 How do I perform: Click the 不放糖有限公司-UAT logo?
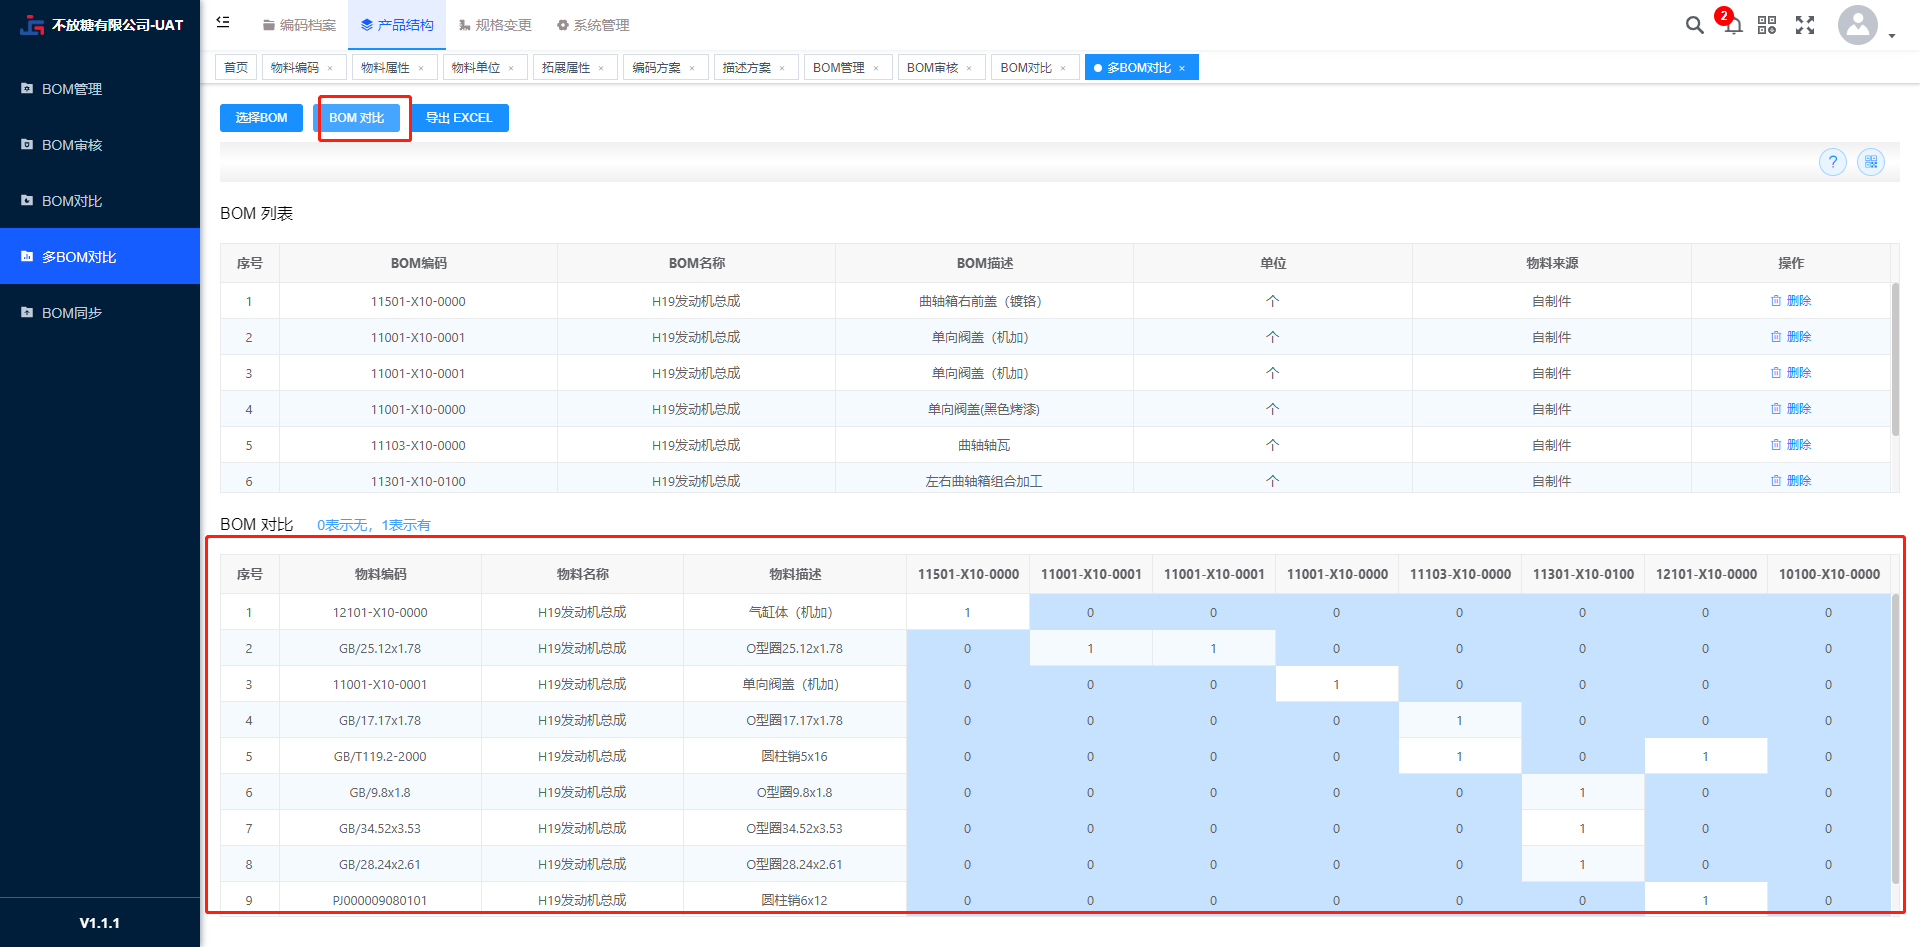click(101, 25)
